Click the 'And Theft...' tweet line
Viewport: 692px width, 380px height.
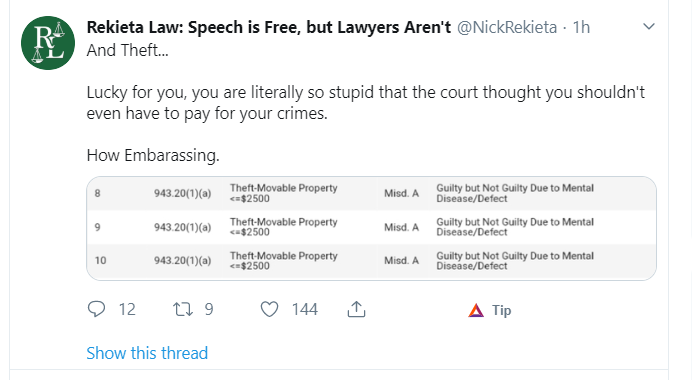tap(127, 50)
